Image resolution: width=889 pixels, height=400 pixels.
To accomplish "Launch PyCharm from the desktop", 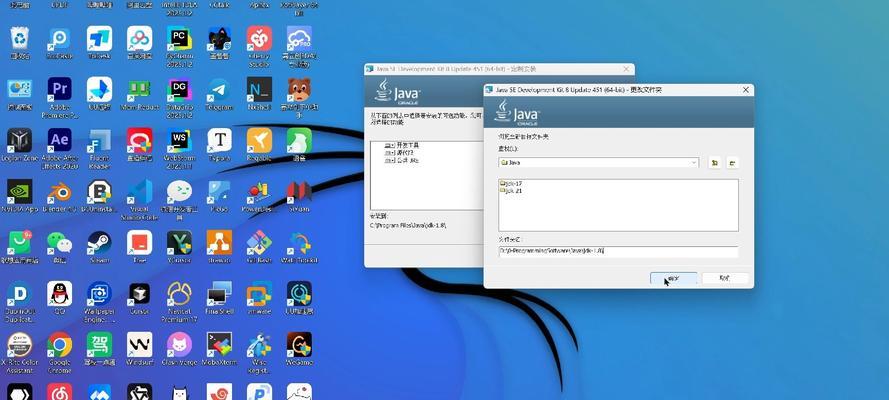I will click(179, 42).
